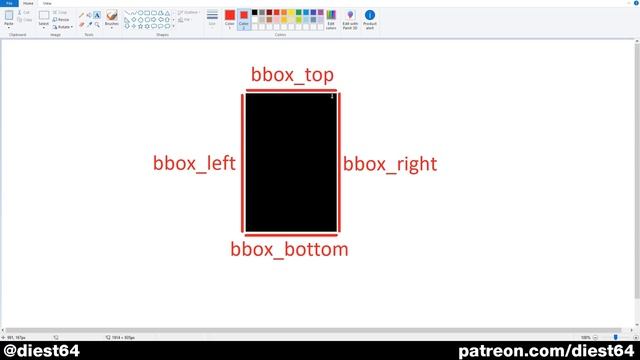Viewport: 640px width, 360px height.
Task: Select the Diamond shape
Action: click(x=133, y=20)
